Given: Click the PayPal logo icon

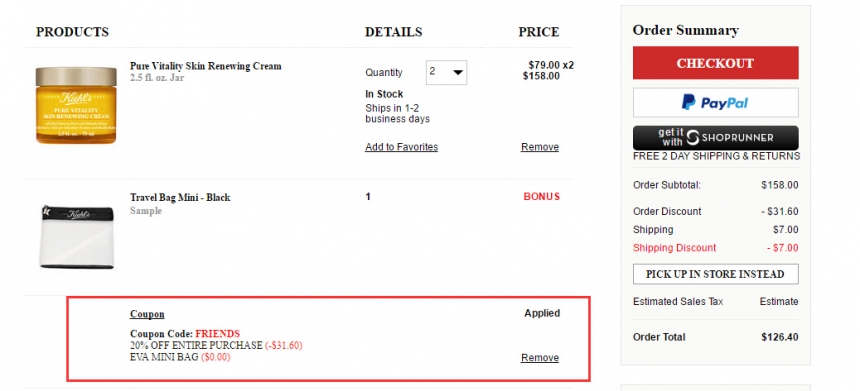Looking at the screenshot, I should (688, 102).
